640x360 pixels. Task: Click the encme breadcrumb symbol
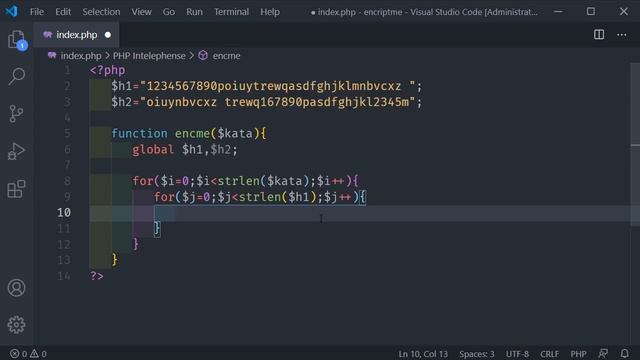click(x=226, y=56)
